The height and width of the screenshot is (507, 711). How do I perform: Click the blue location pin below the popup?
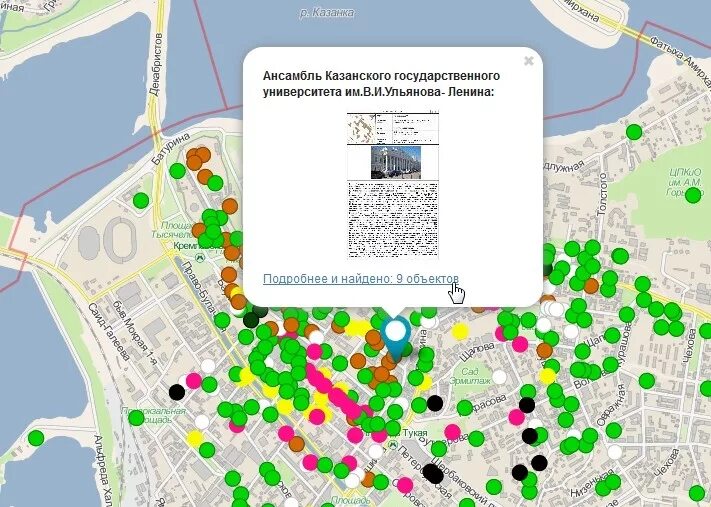[x=395, y=339]
